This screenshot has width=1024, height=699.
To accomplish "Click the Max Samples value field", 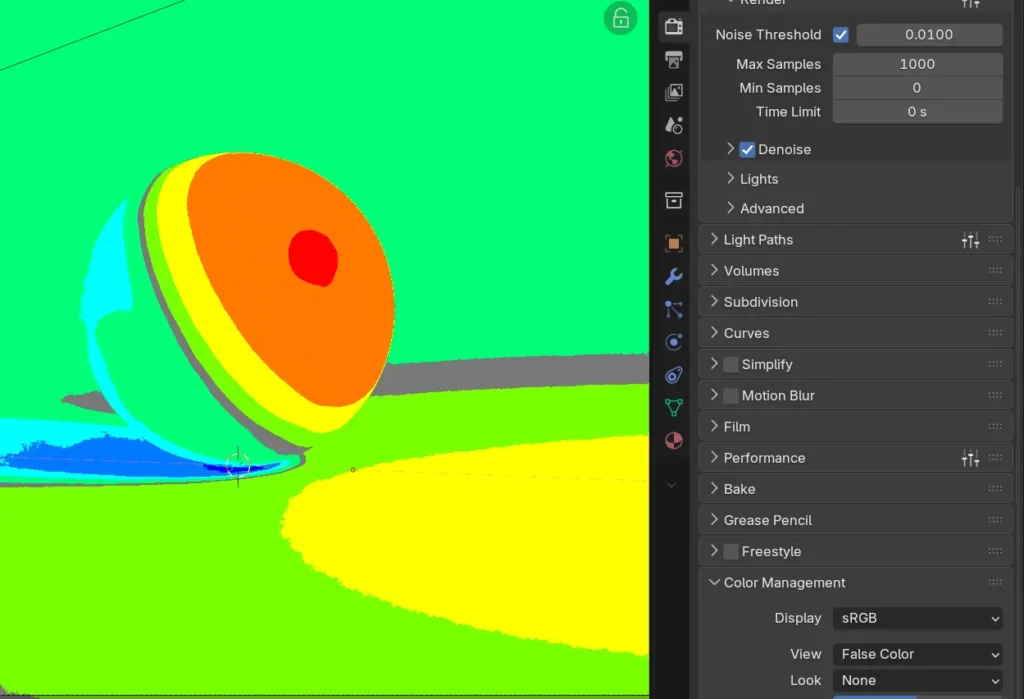I will tap(917, 64).
